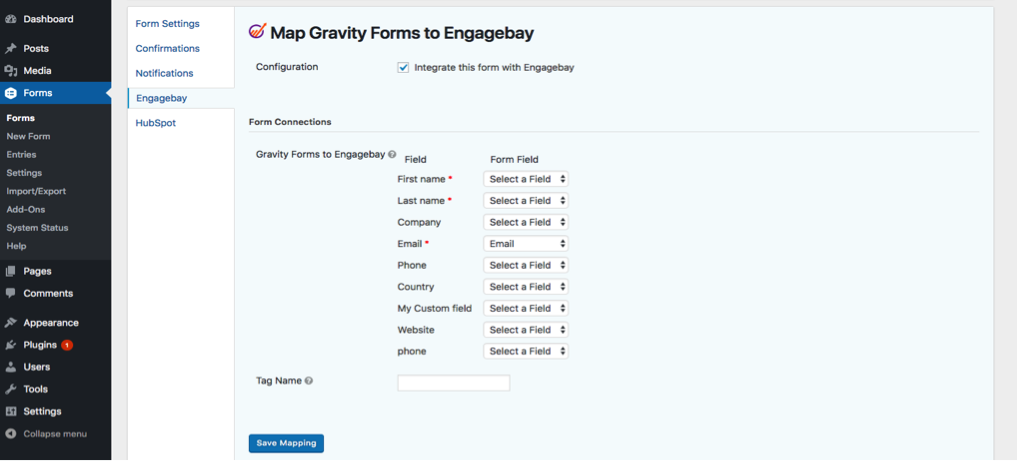This screenshot has width=1018, height=461.
Task: Click the Media library icon
Action: click(11, 71)
